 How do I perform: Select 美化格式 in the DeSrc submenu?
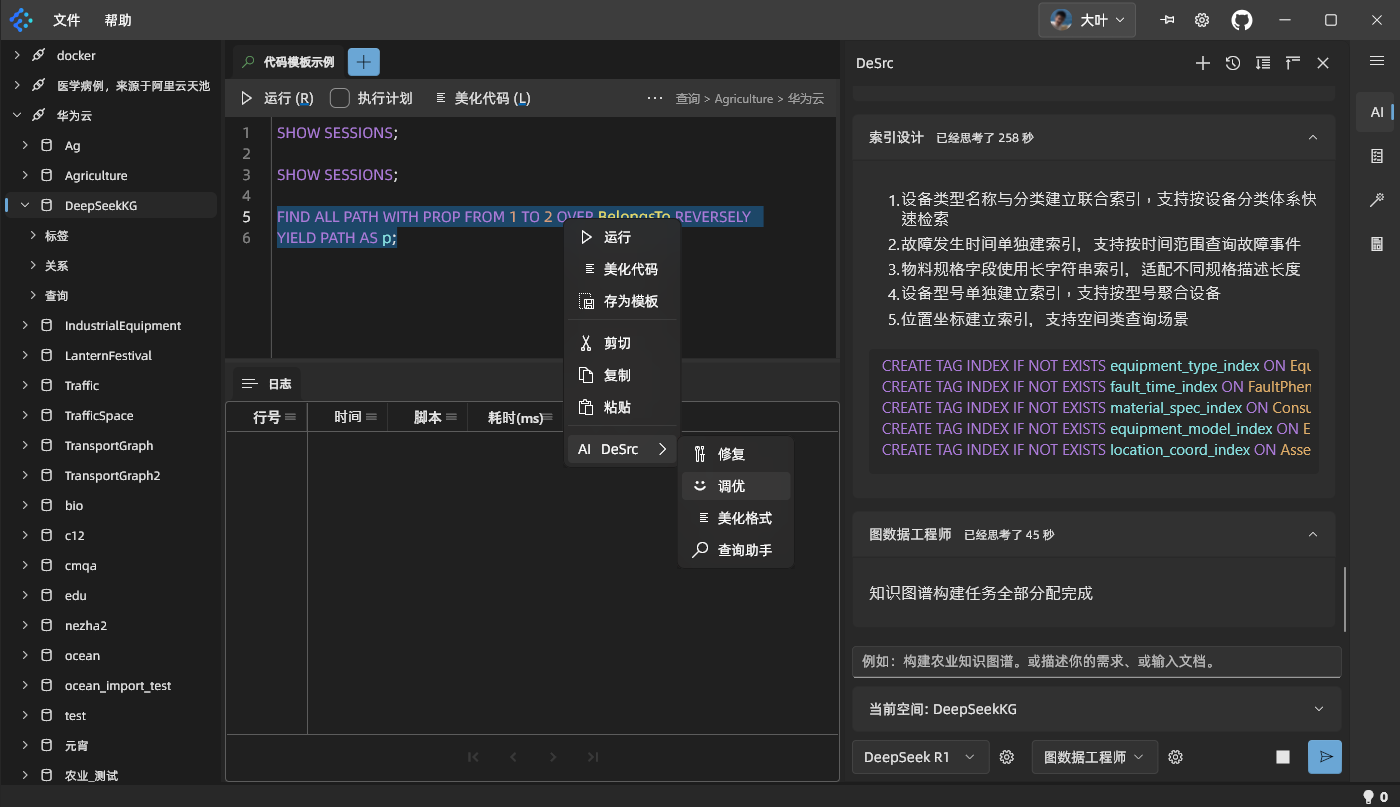tap(736, 518)
